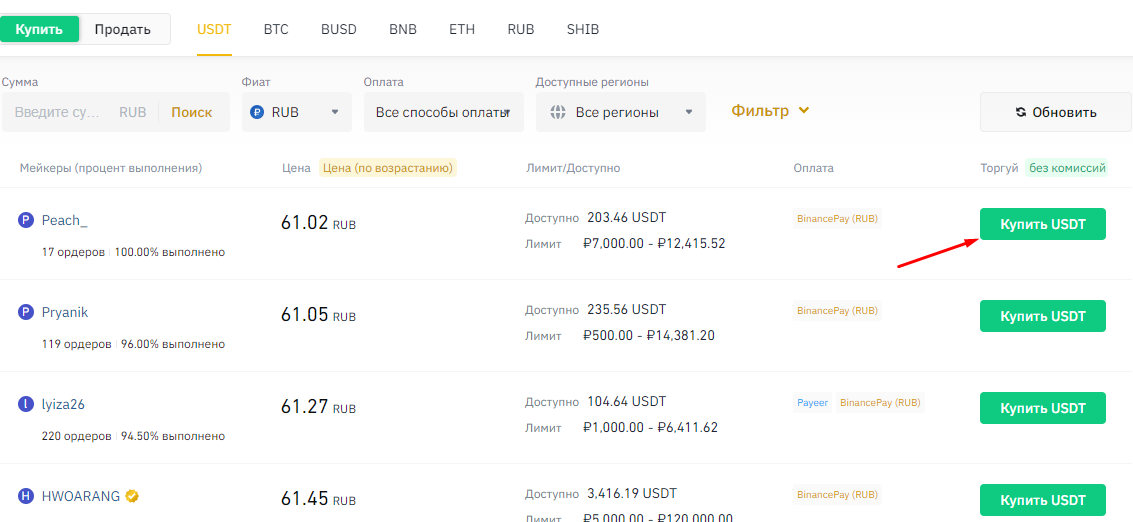Click the 203.46 USDT available amount
This screenshot has width=1133, height=522.
click(x=626, y=217)
